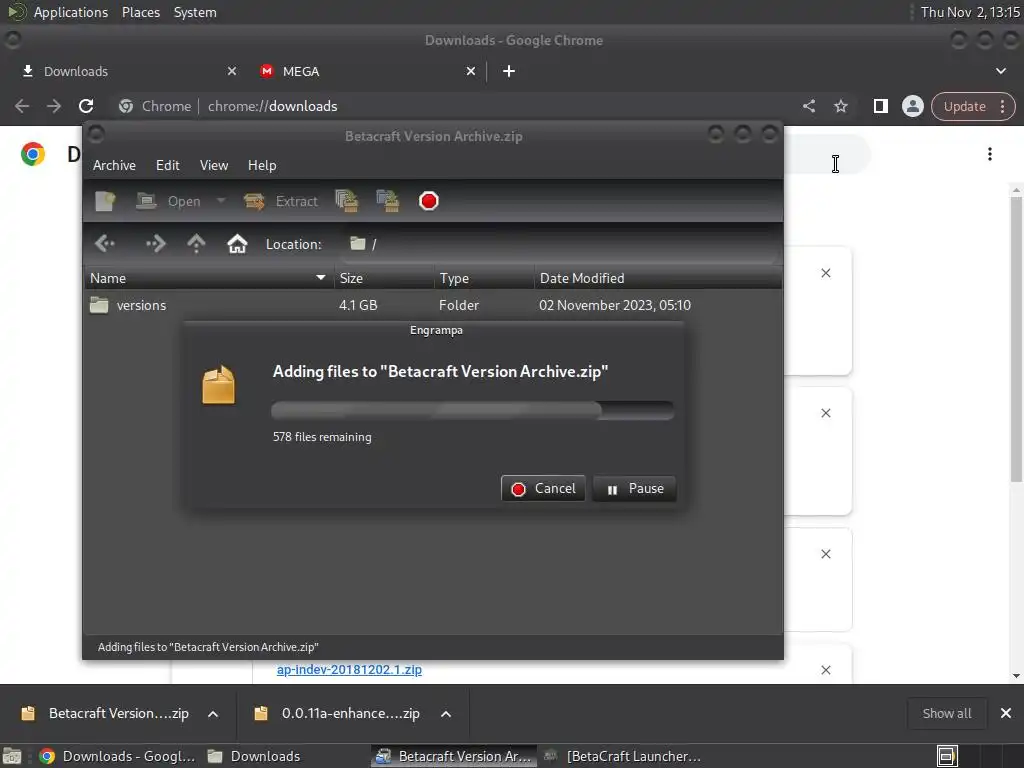Bookmark this page with star icon
This screenshot has height=768, width=1024.
click(x=840, y=106)
